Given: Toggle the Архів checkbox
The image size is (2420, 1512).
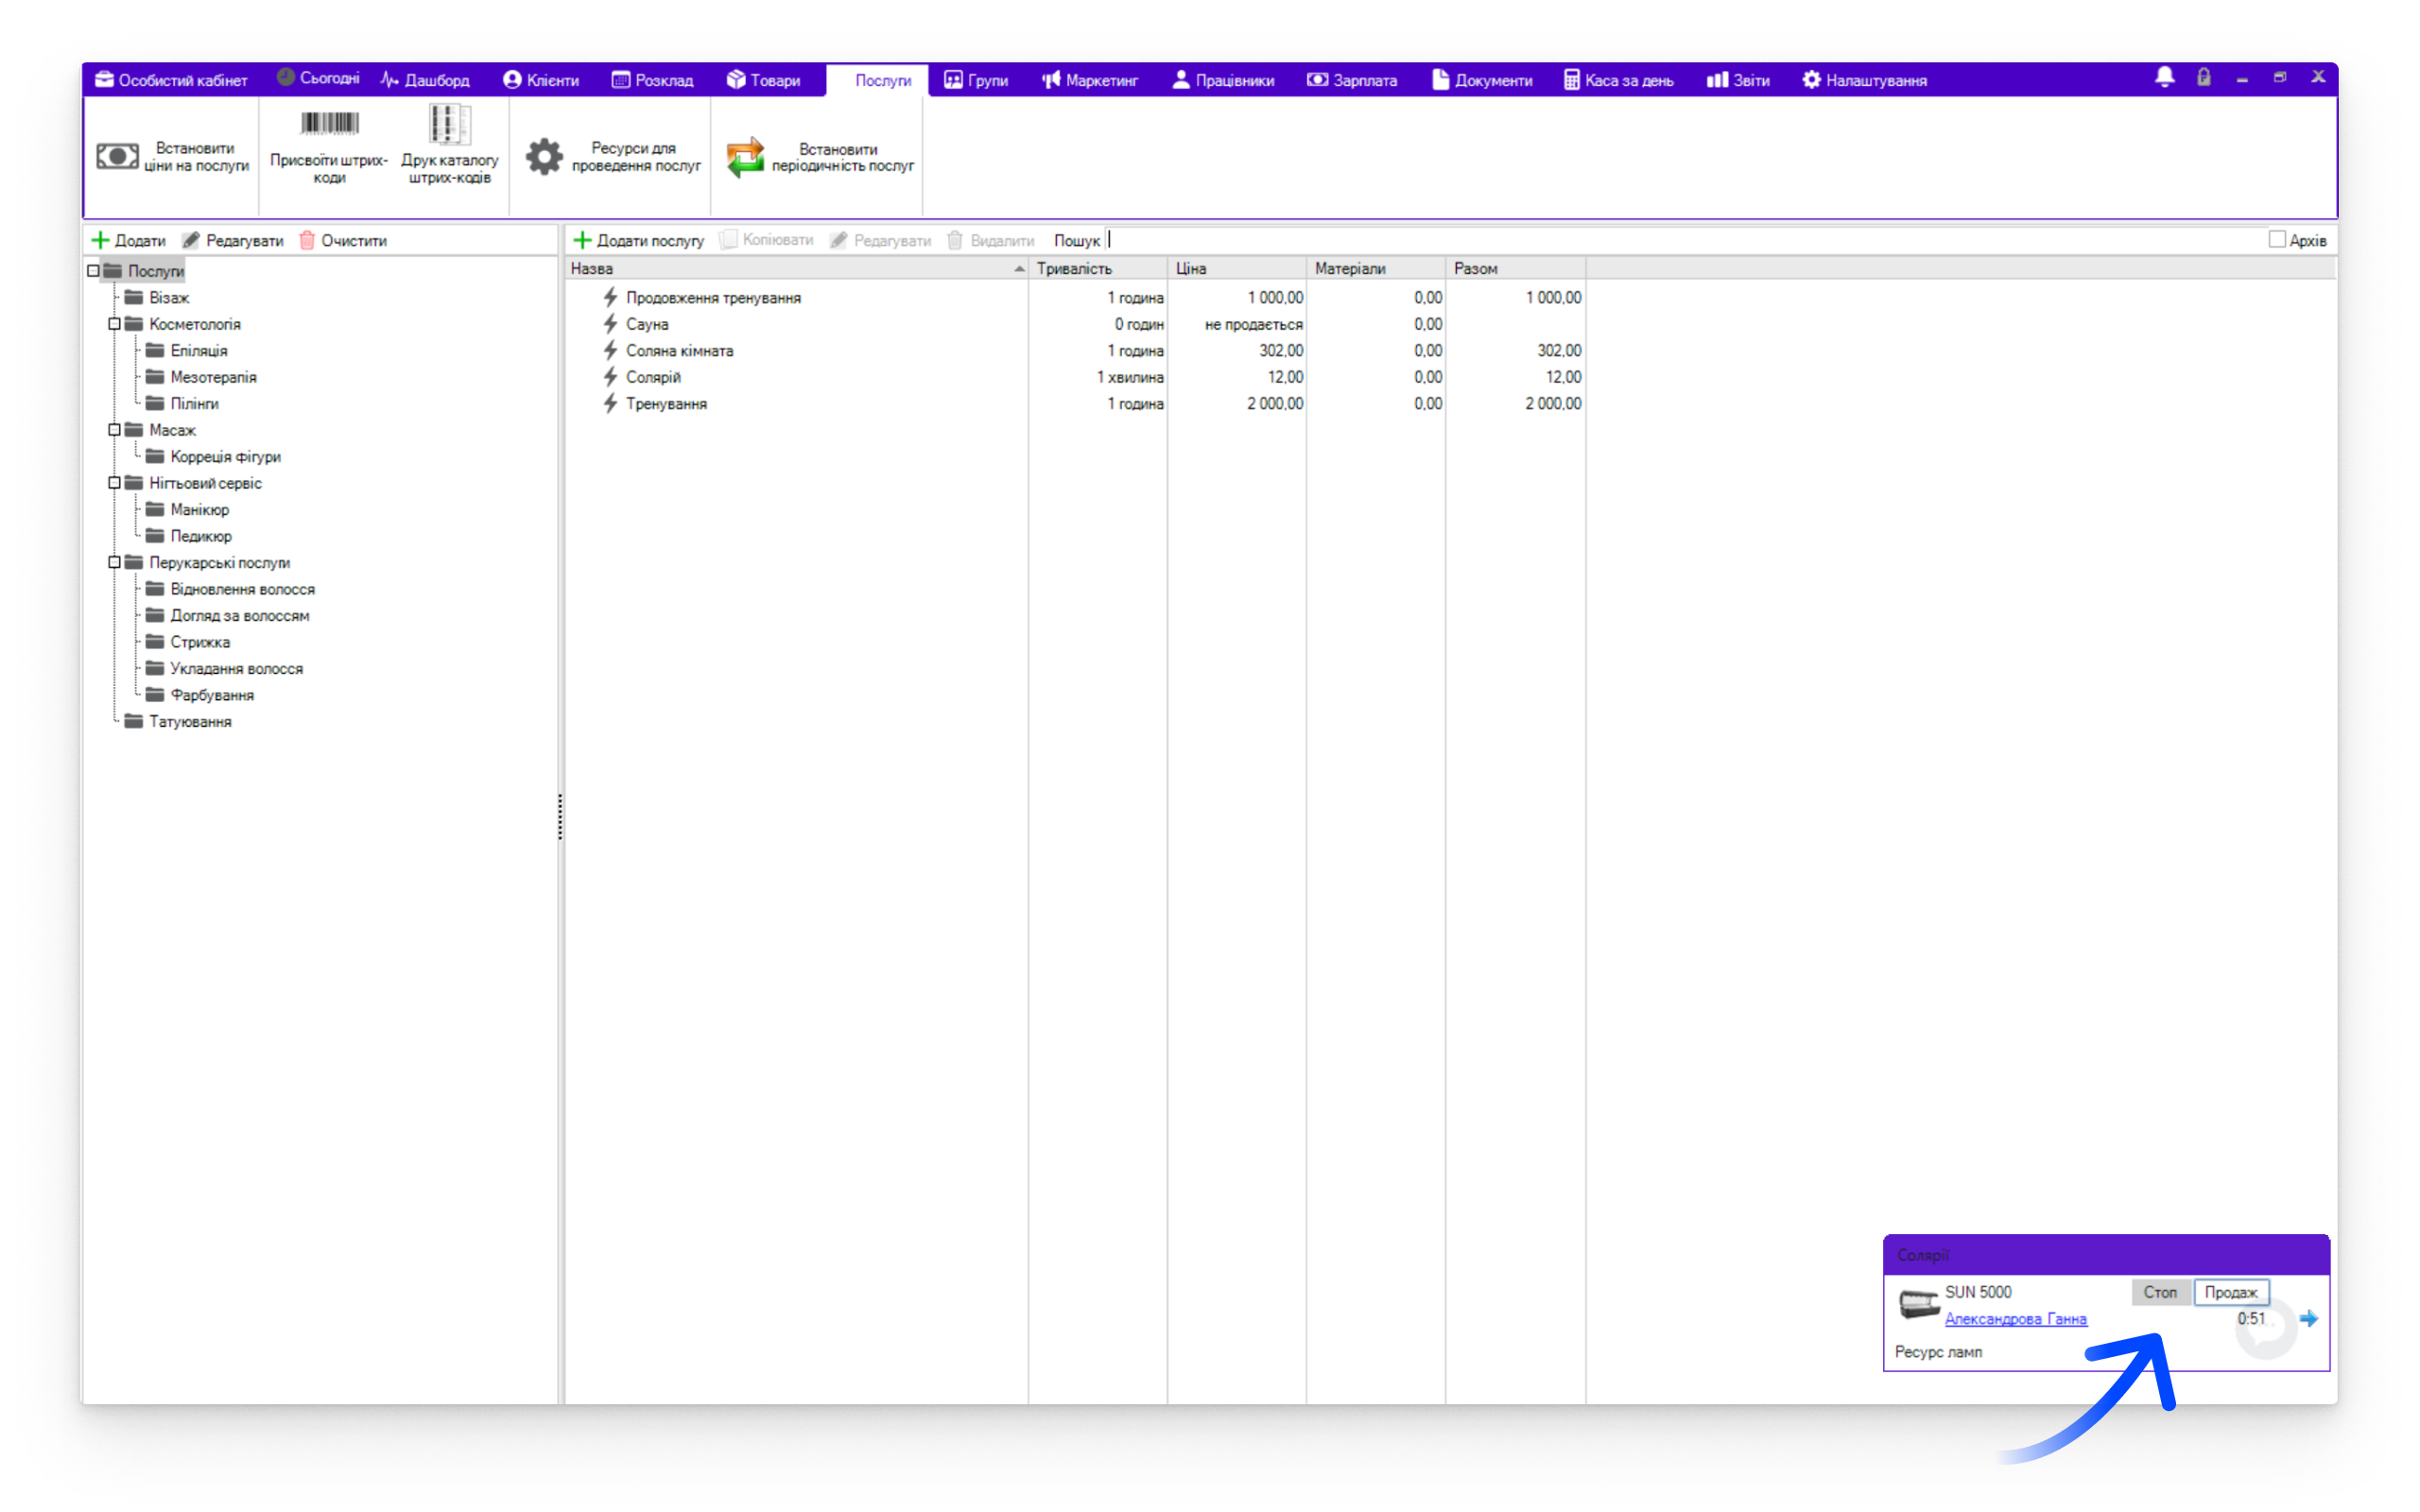Looking at the screenshot, I should click(2277, 240).
